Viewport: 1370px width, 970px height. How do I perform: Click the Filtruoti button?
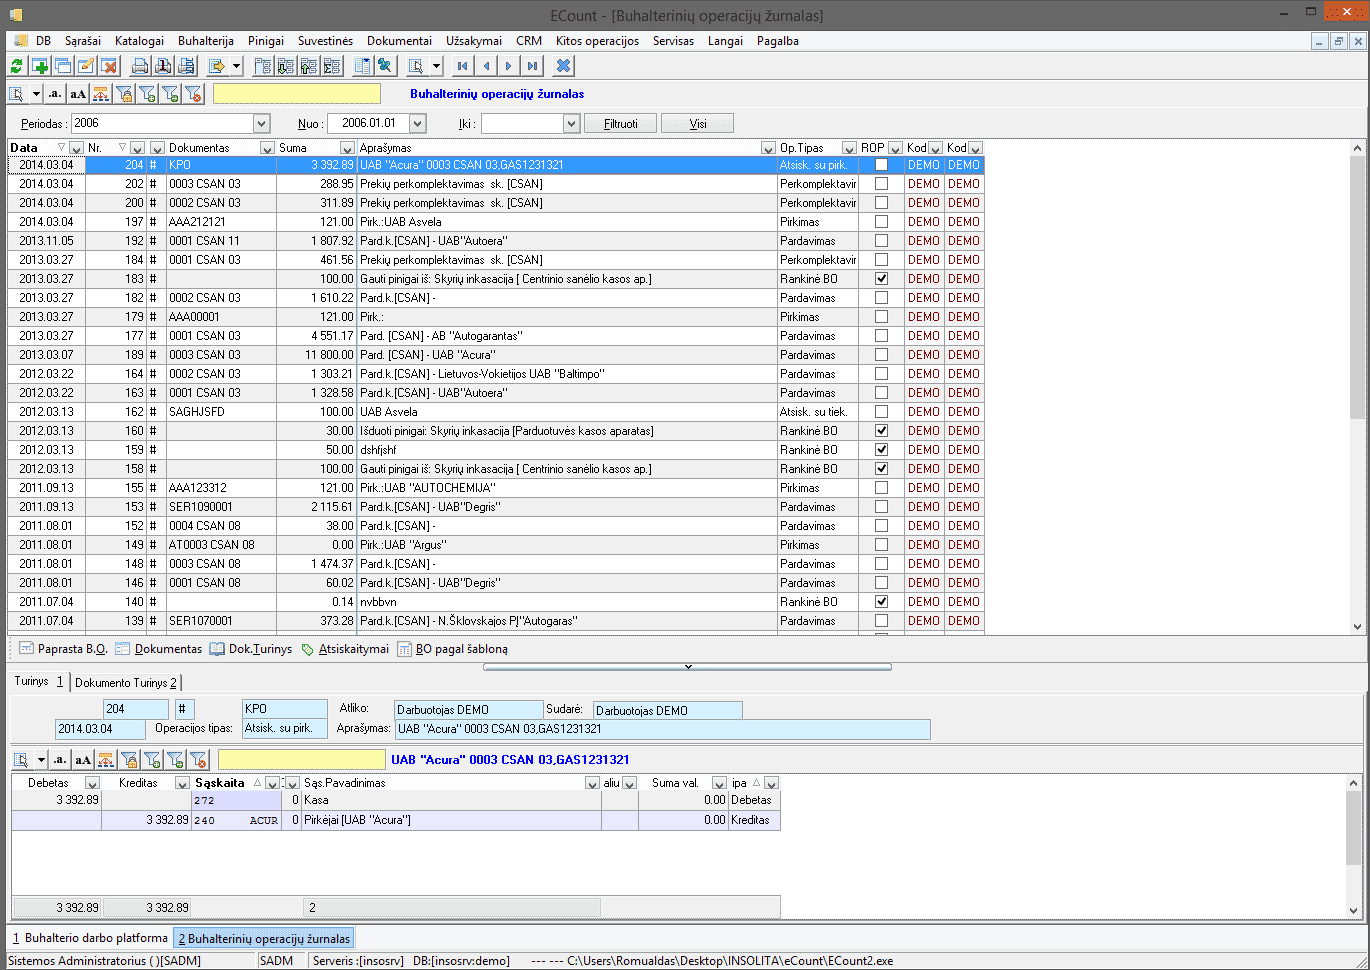point(620,124)
